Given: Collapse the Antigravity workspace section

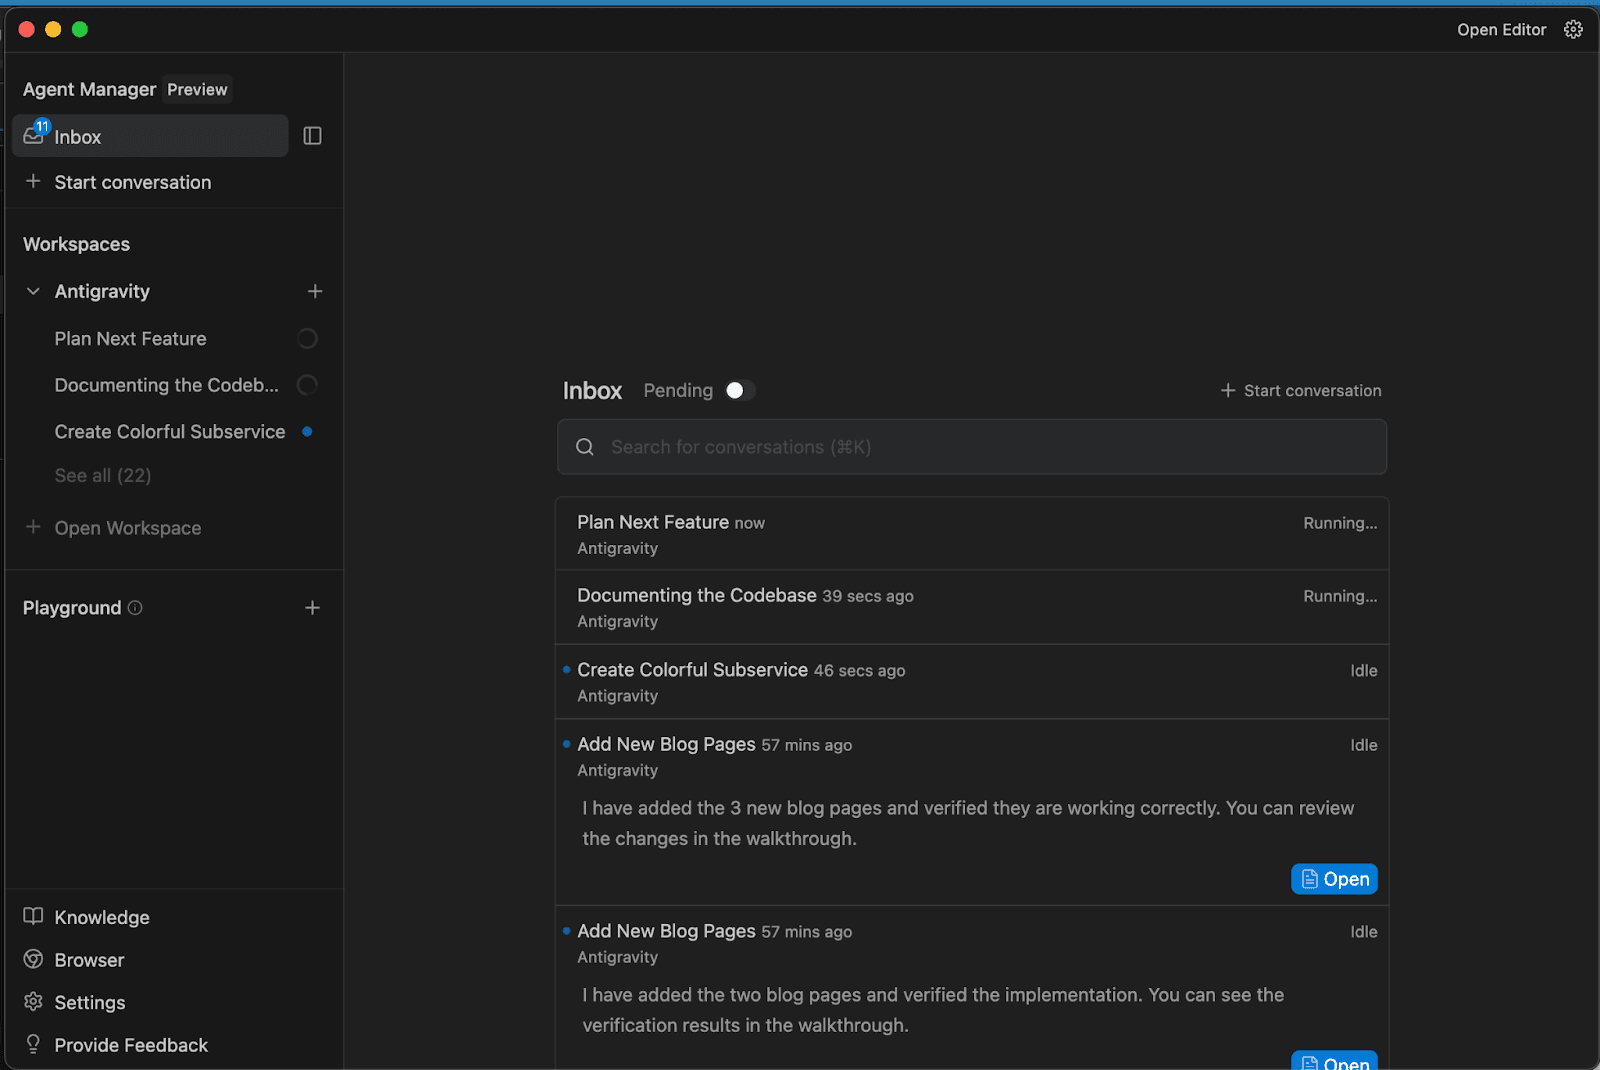Looking at the screenshot, I should 32,291.
